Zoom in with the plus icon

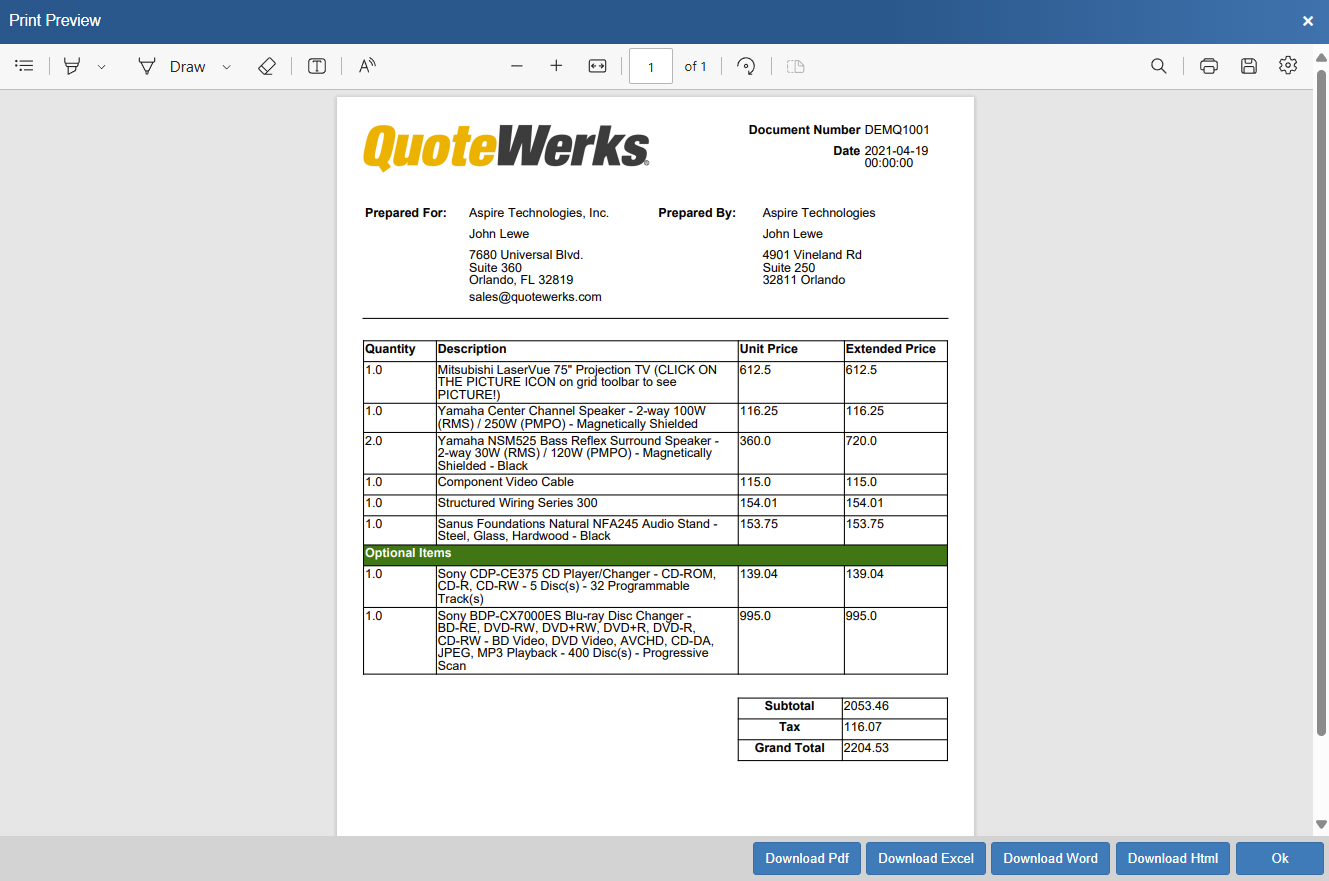pos(556,66)
